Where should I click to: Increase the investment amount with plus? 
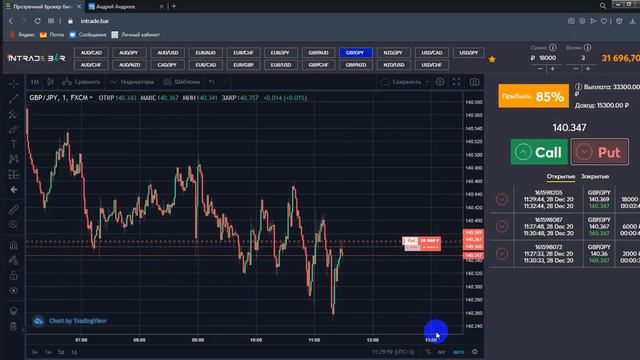pos(553,69)
